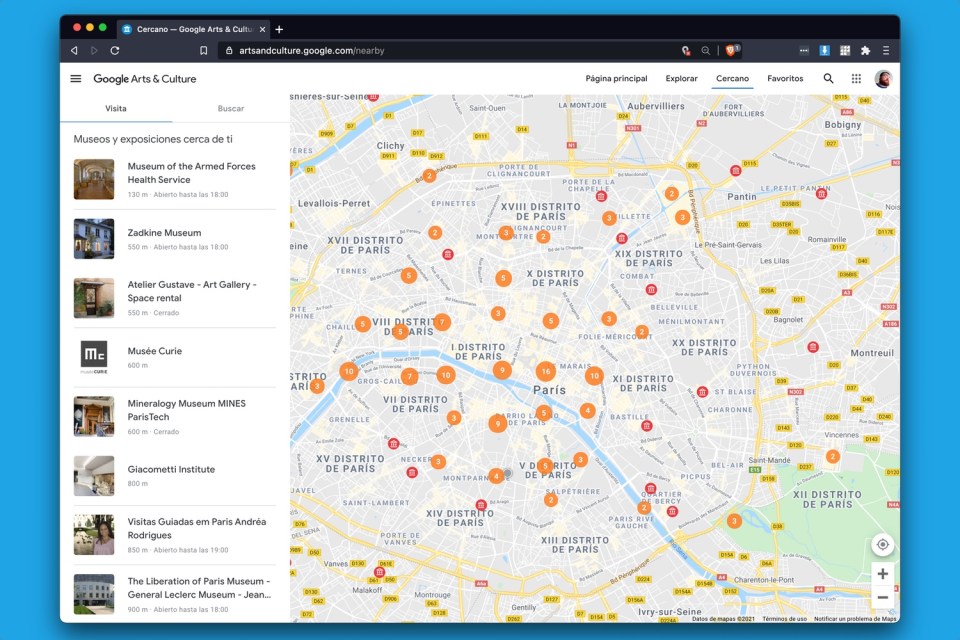The width and height of the screenshot is (960, 640).
Task: Open the Google apps grid
Action: tap(856, 79)
